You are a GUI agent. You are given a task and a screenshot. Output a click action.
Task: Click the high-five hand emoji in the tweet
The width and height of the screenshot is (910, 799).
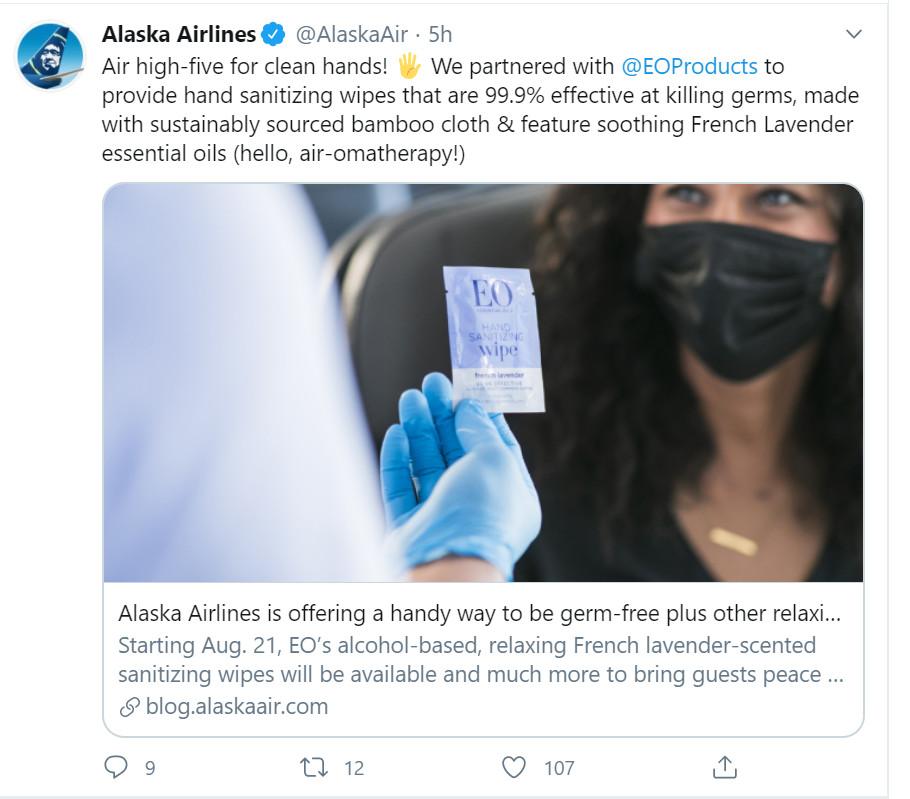pos(409,67)
